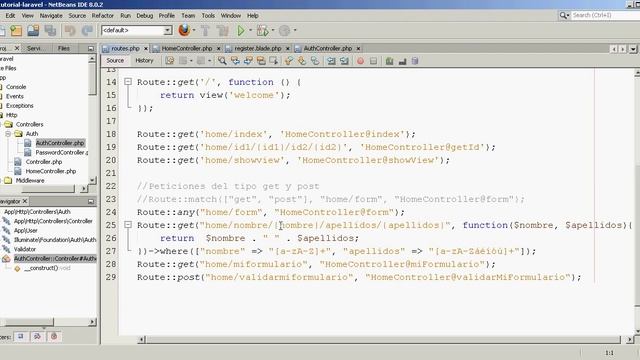640x360 pixels.
Task: Click the Build Project hammer icon
Action: [x=205, y=31]
